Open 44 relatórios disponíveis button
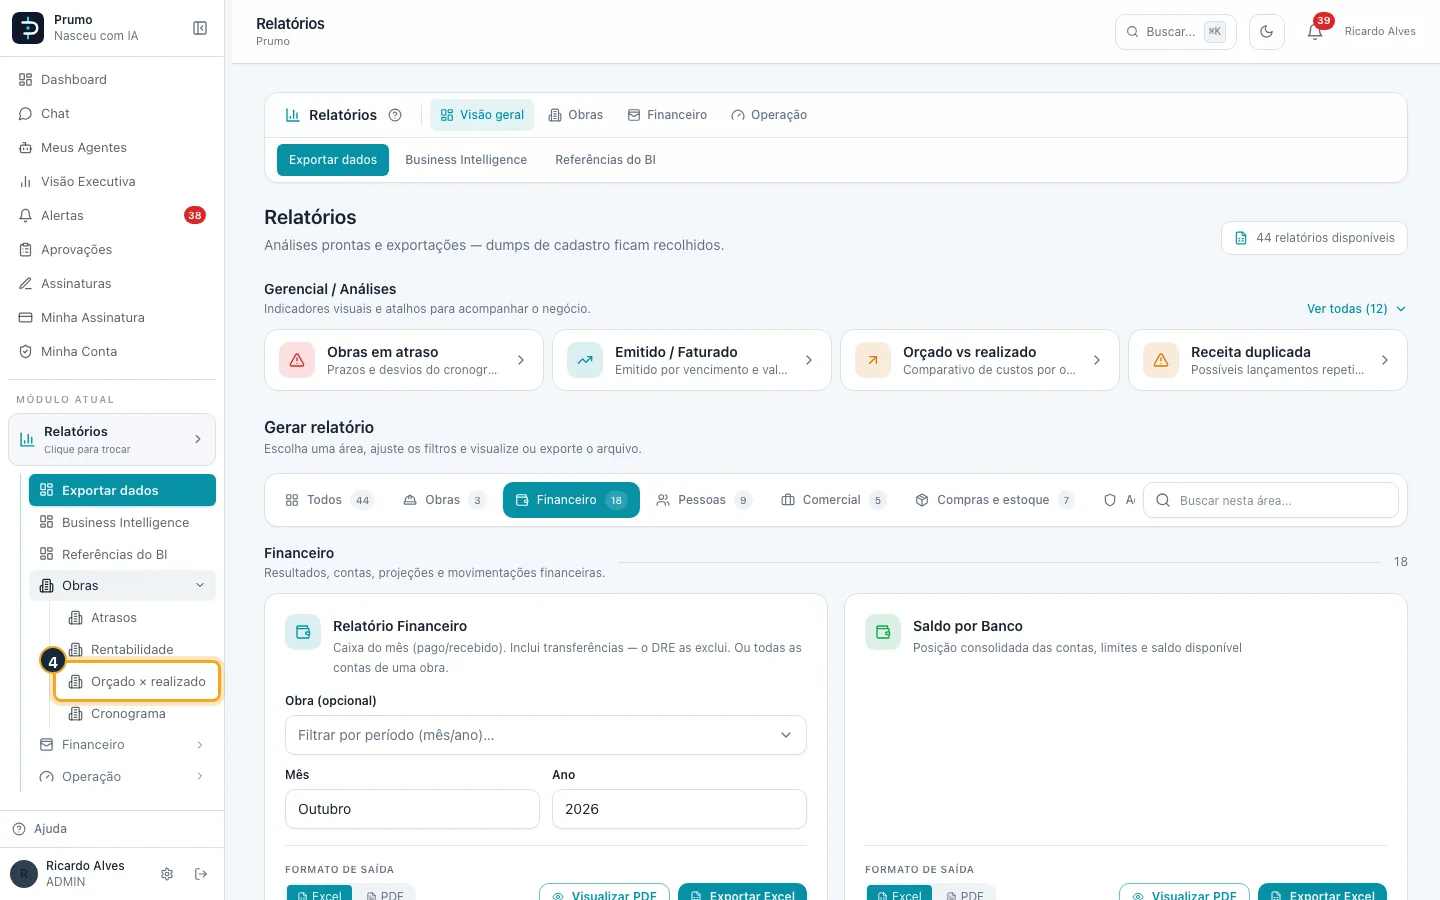Viewport: 1440px width, 900px height. point(1314,238)
